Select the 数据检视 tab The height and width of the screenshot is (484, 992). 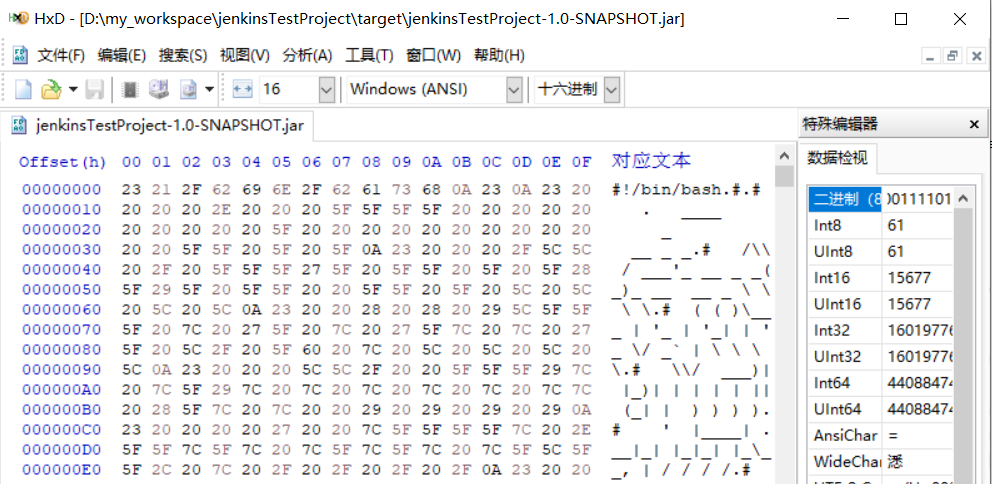coord(838,158)
